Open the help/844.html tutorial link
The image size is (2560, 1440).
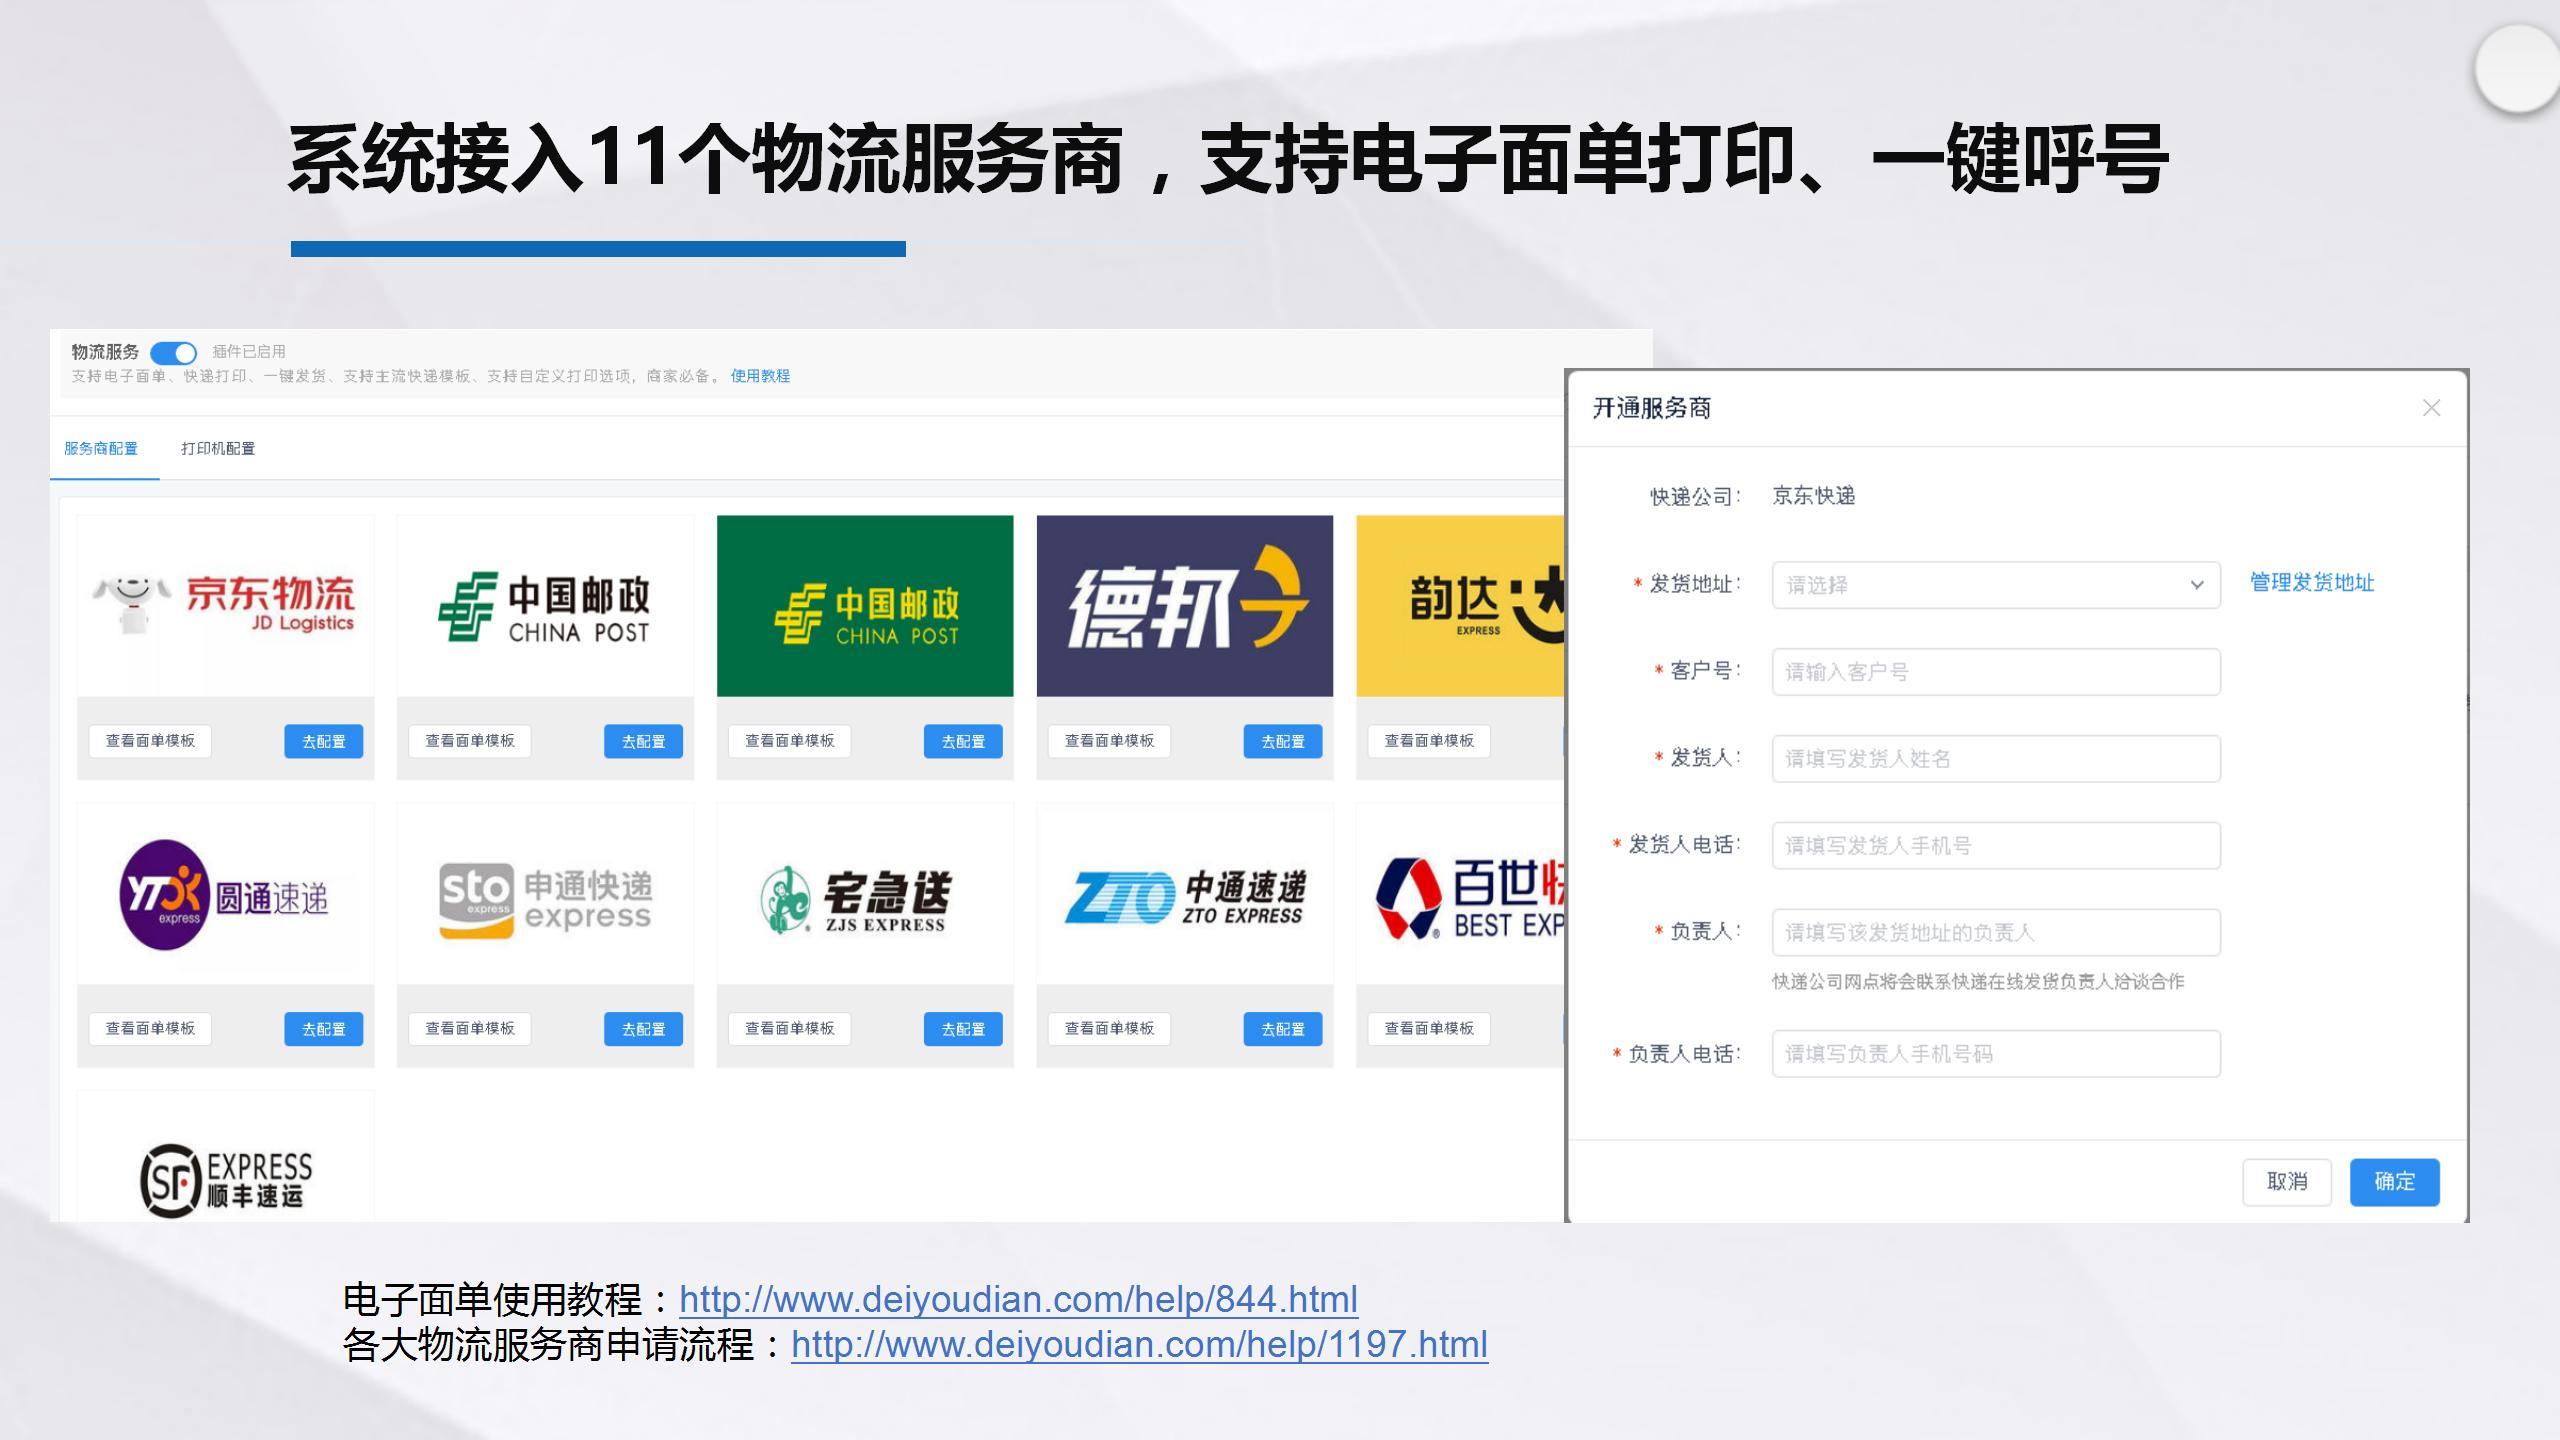(x=1018, y=1299)
